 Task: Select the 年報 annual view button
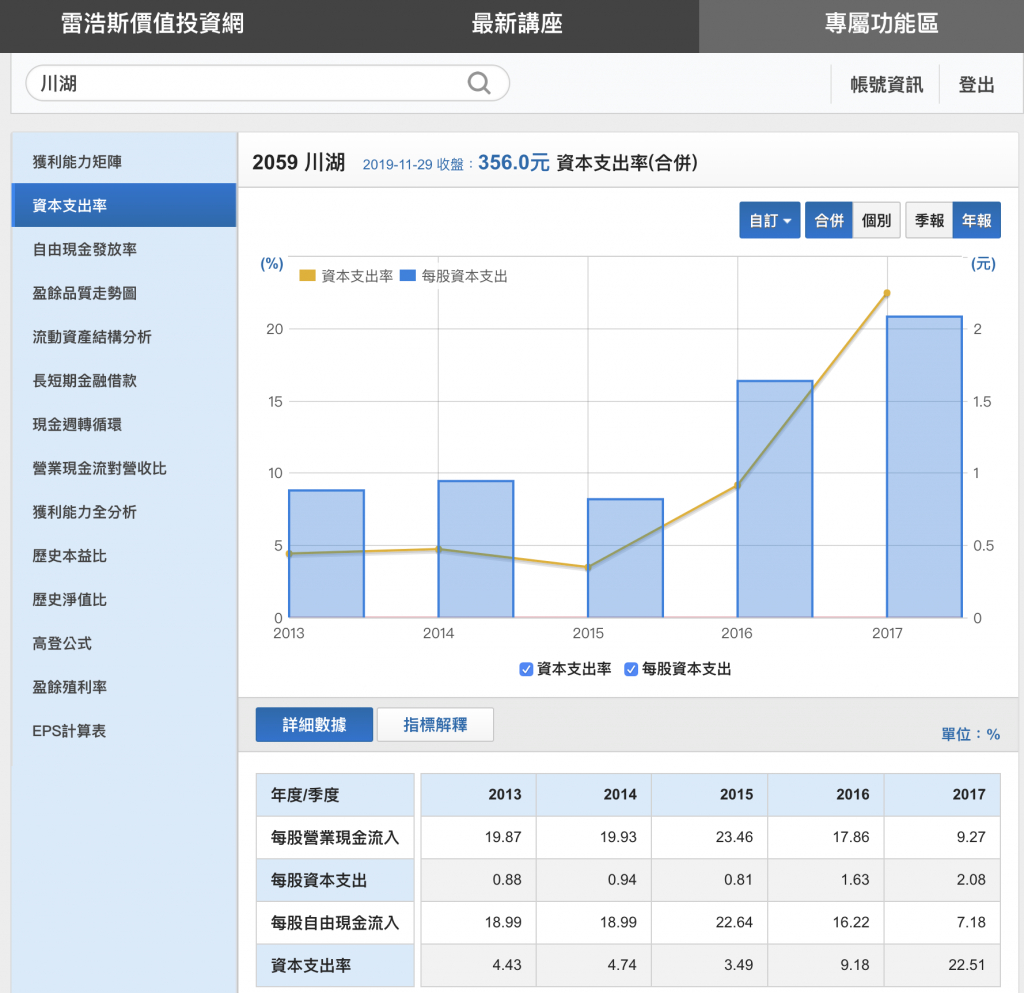coord(976,220)
